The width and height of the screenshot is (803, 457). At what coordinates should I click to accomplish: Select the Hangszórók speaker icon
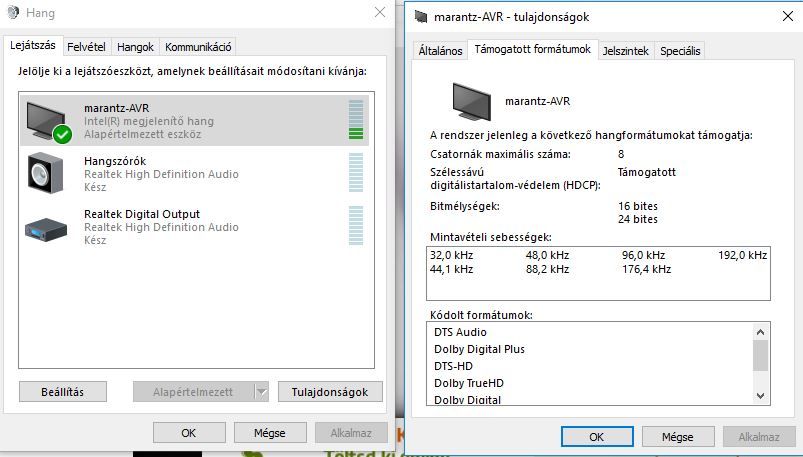tap(46, 173)
